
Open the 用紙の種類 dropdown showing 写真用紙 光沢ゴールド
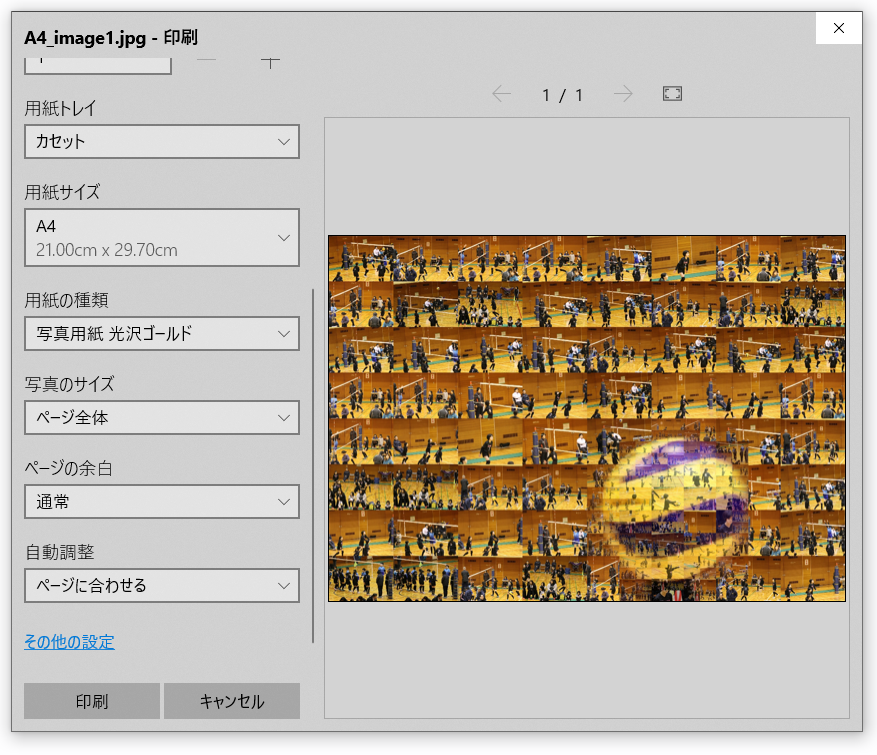click(162, 334)
